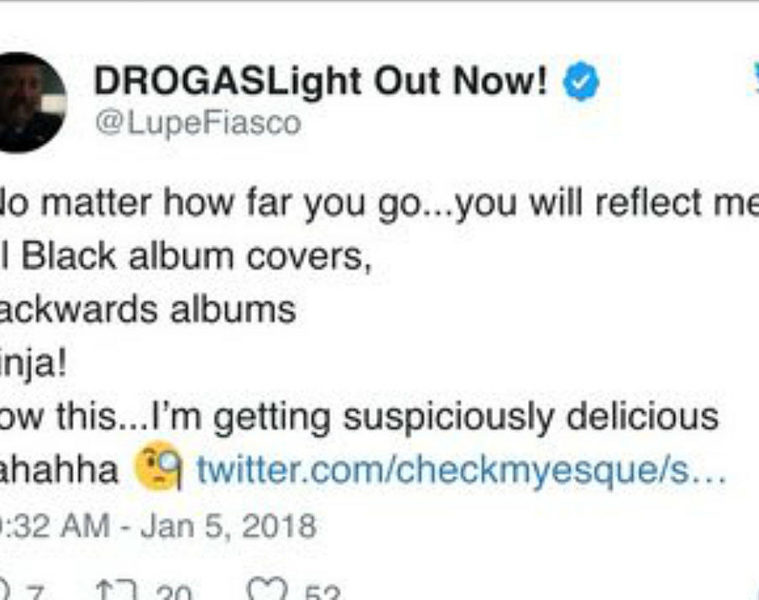The width and height of the screenshot is (759, 600).
Task: Retweet using the arrows icon
Action: coord(118,590)
